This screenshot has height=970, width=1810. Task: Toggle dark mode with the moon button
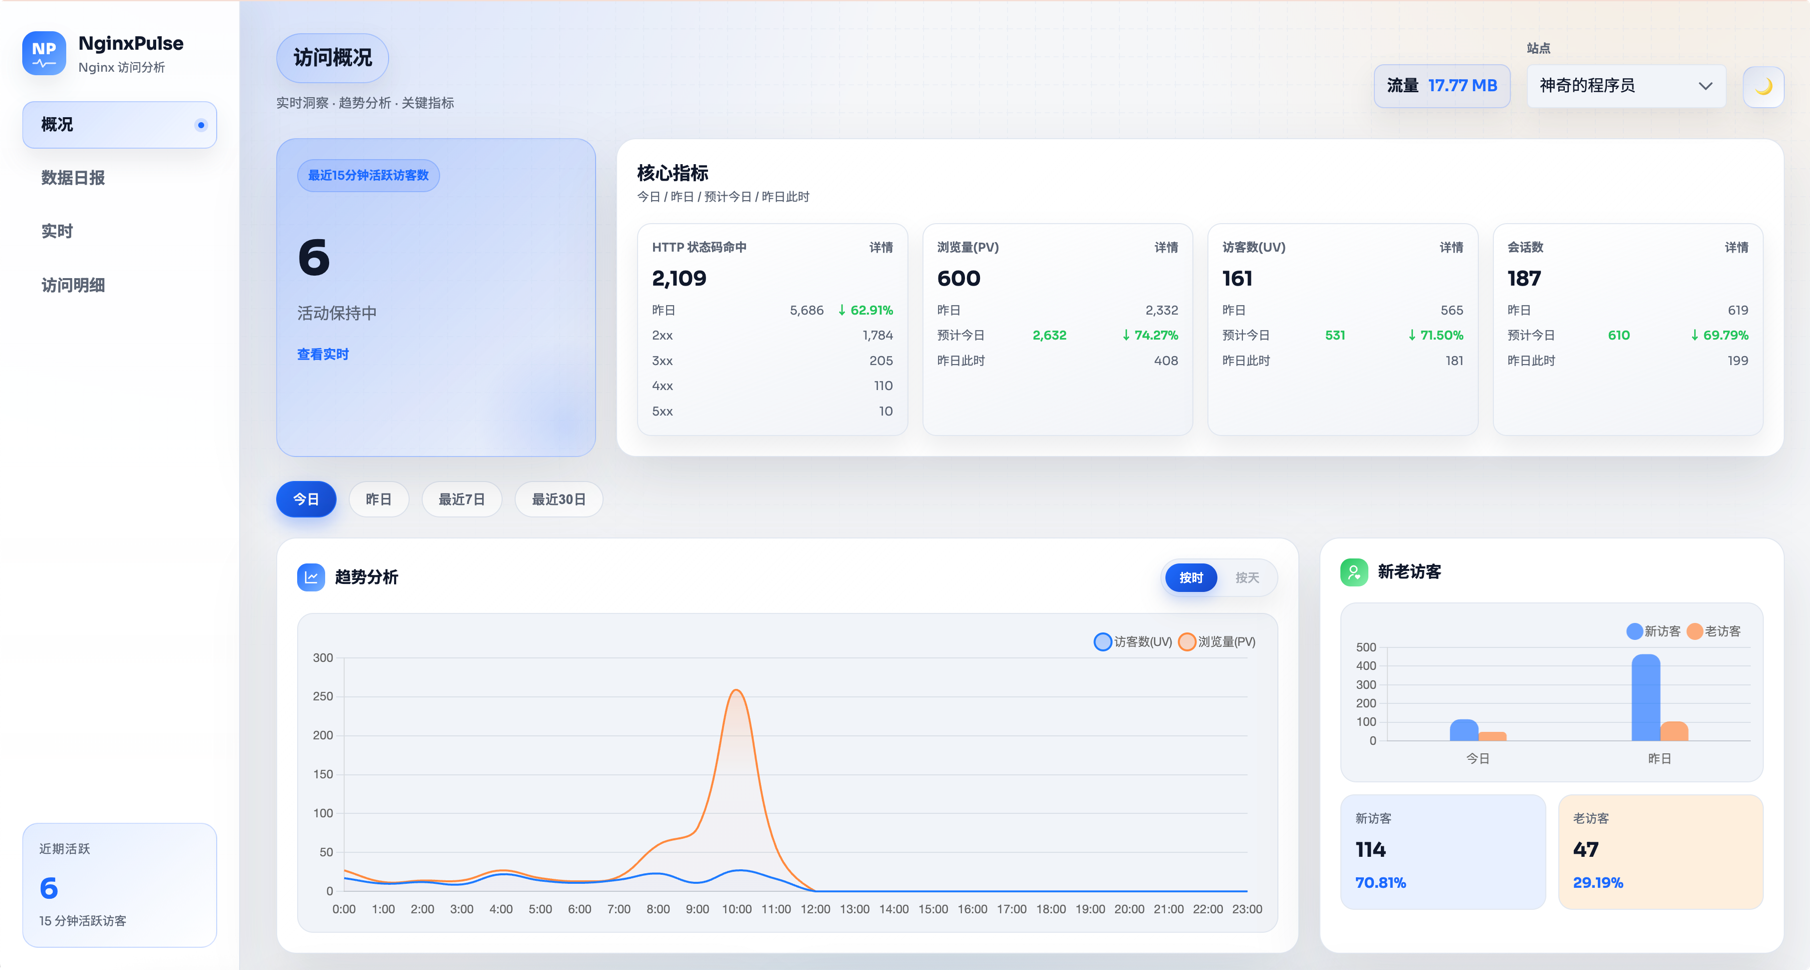(x=1763, y=87)
